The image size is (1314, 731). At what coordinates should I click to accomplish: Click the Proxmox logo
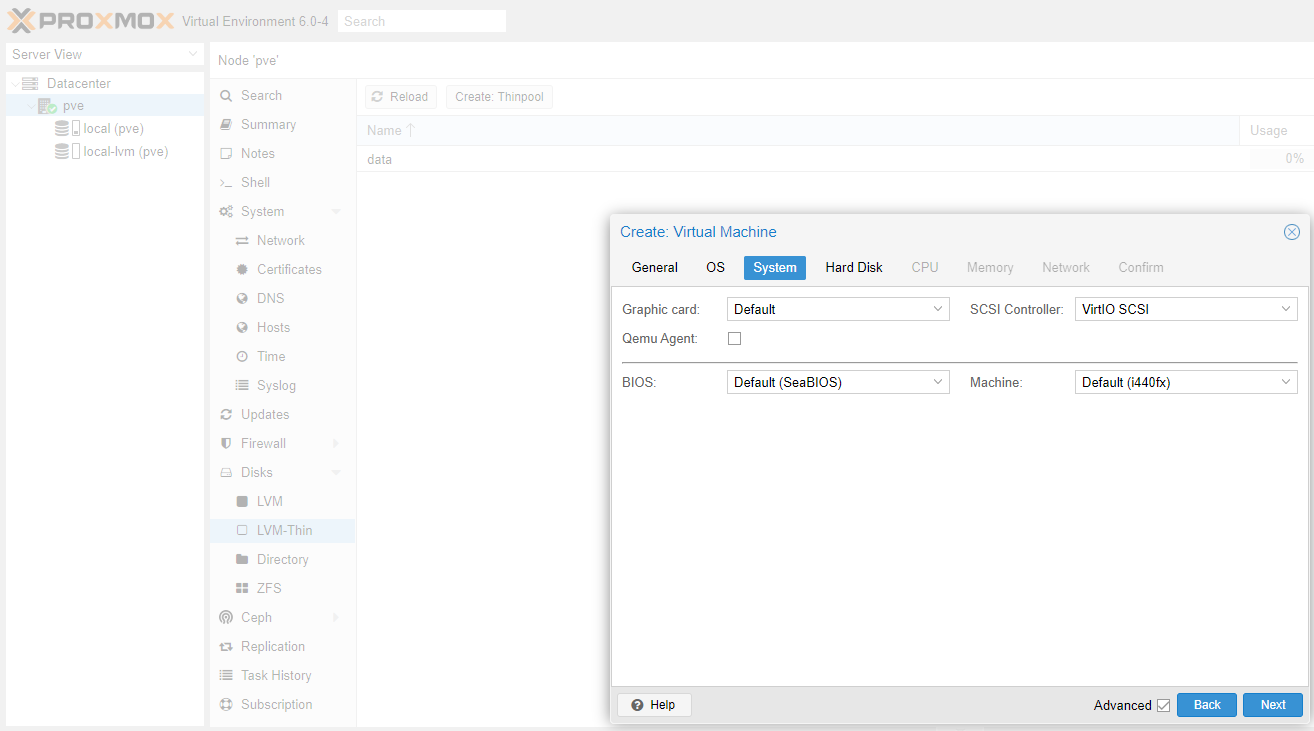(x=91, y=20)
